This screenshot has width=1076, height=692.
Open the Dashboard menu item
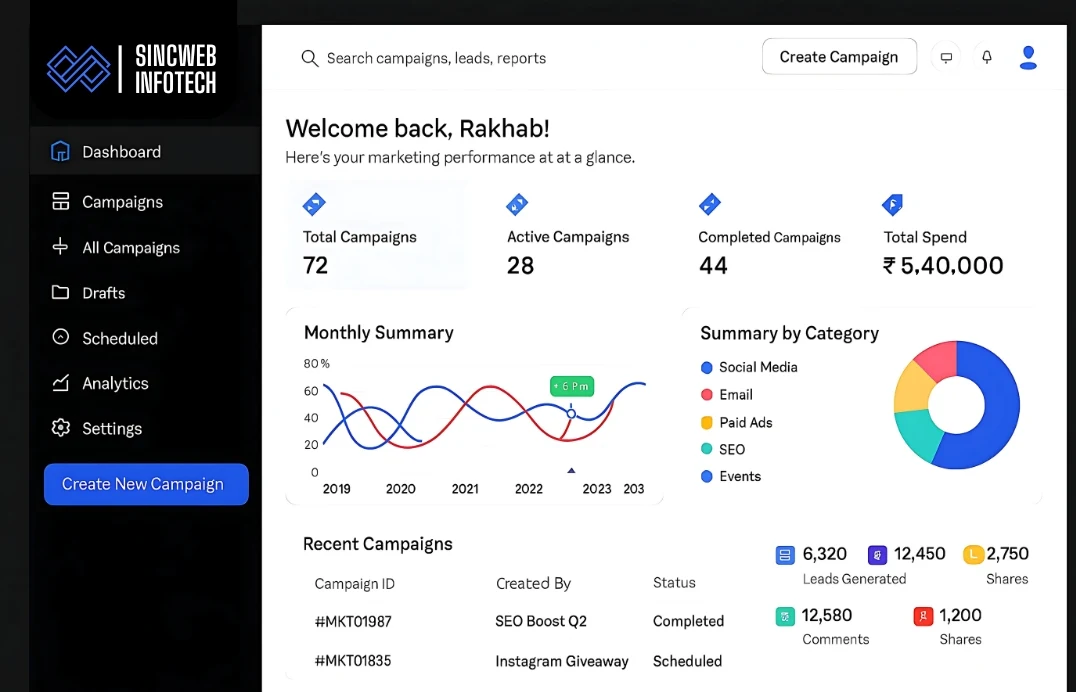pyautogui.click(x=121, y=152)
